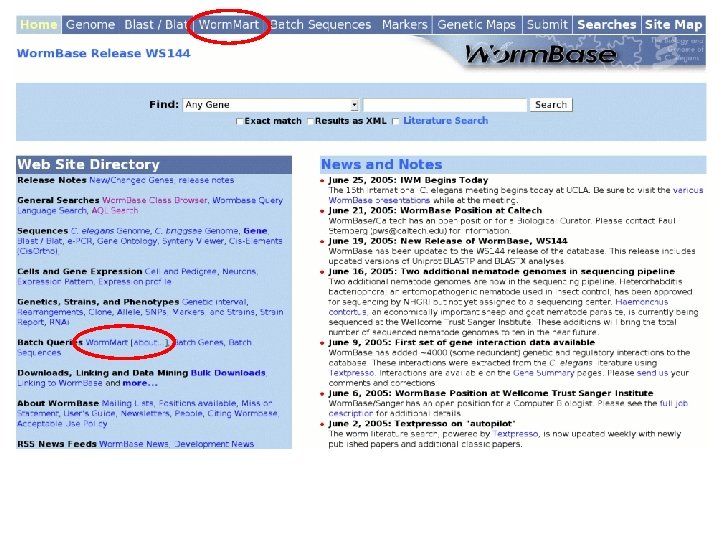Open the Citing WormBase link
Image resolution: width=720 pixels, height=540 pixels.
pos(242,413)
